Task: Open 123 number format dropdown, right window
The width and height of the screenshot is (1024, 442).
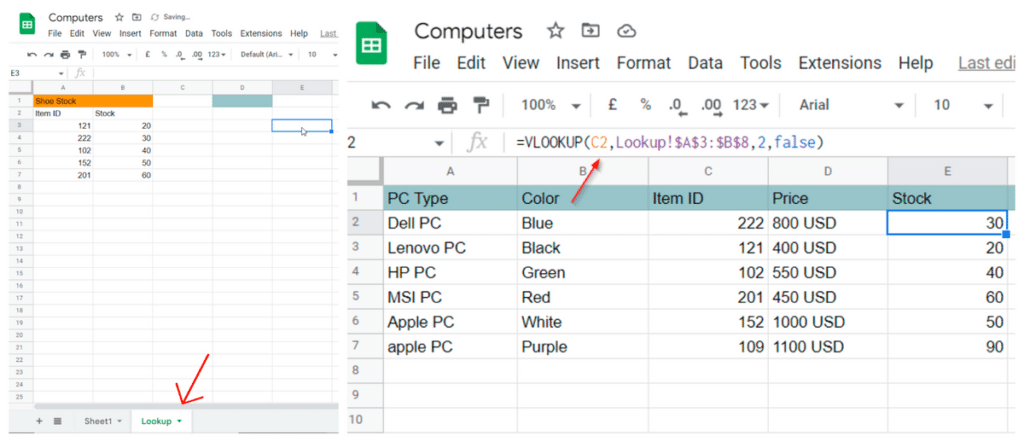Action: 751,105
